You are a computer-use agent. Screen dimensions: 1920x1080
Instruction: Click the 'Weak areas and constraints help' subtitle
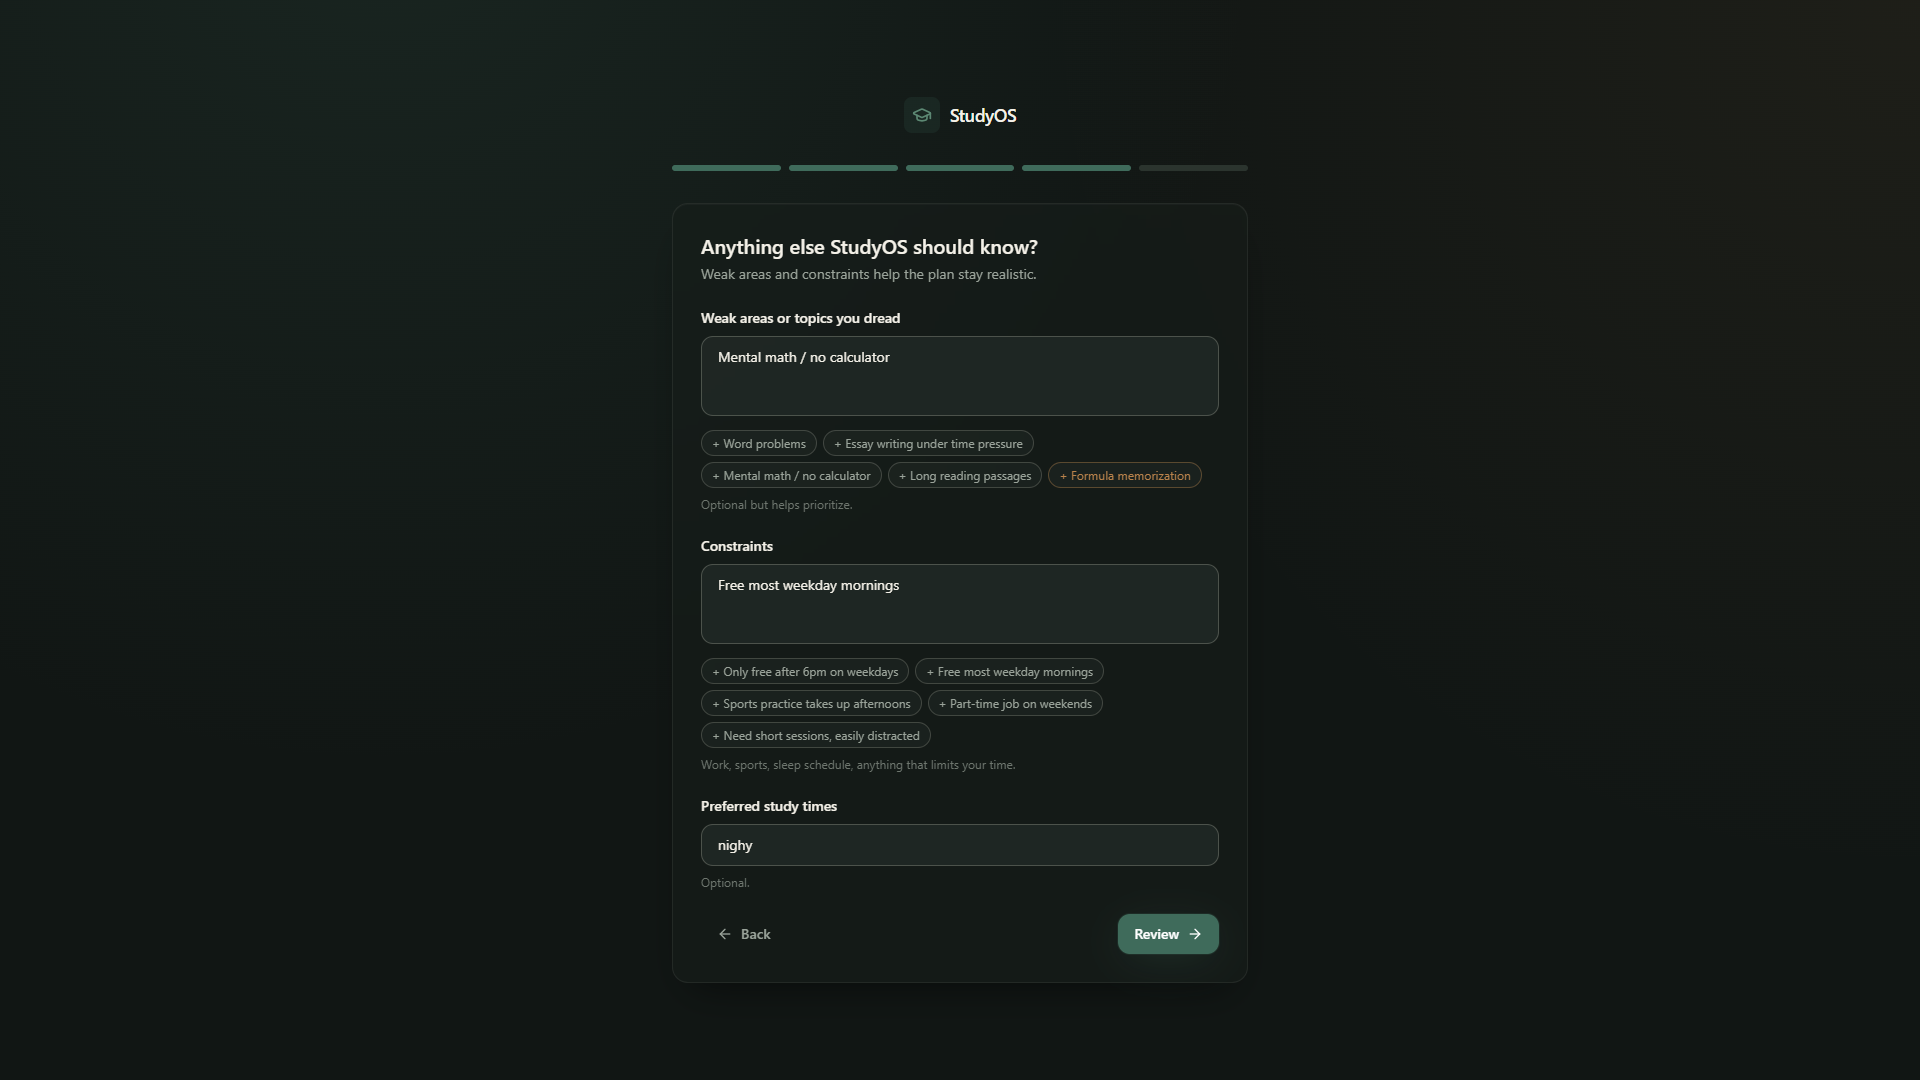click(868, 274)
